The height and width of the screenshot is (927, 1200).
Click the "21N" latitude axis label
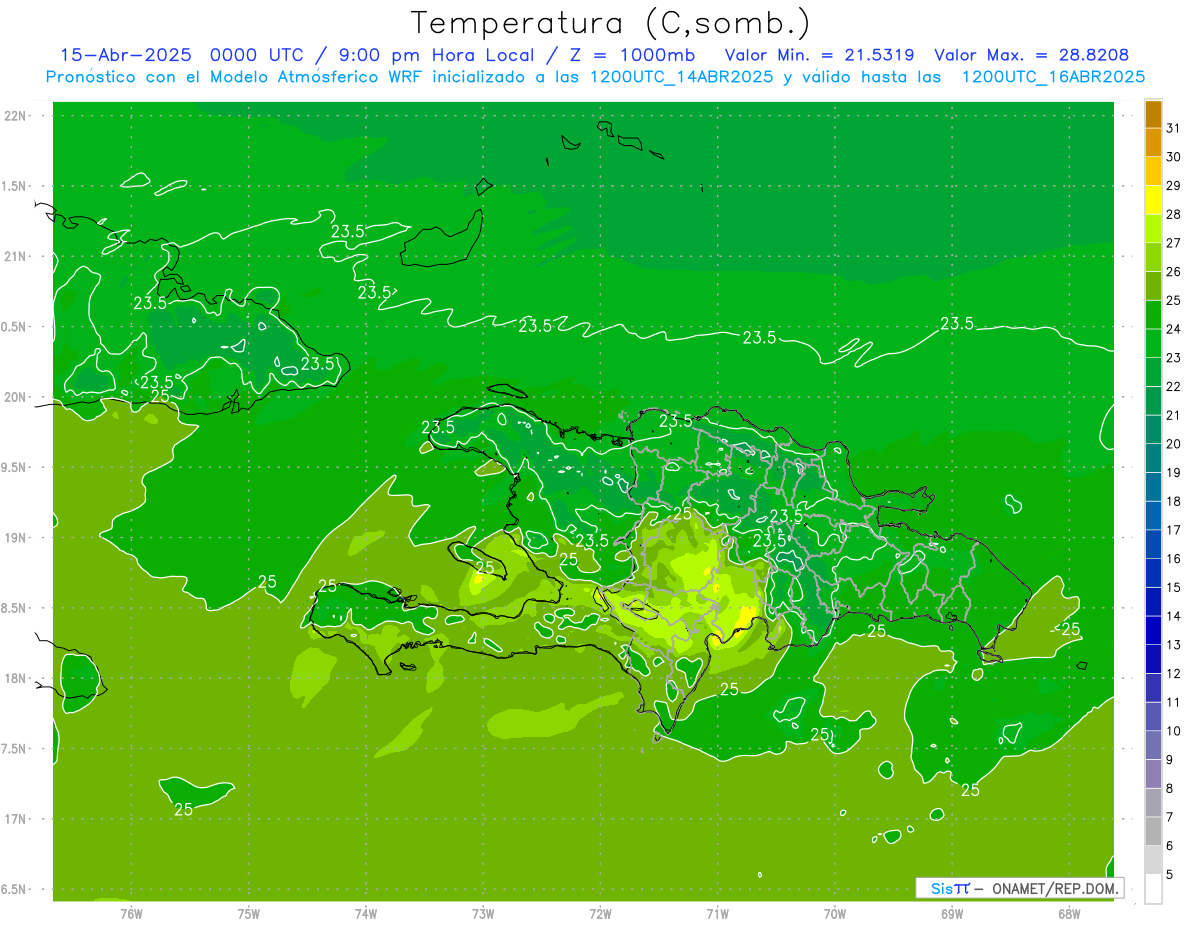click(15, 257)
